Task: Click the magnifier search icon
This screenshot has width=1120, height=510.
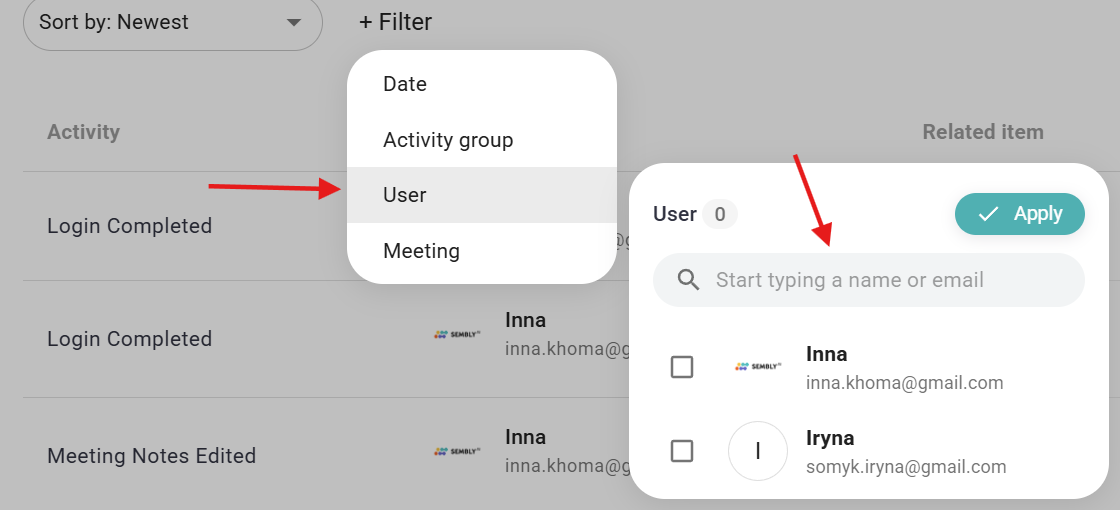Action: pos(688,280)
